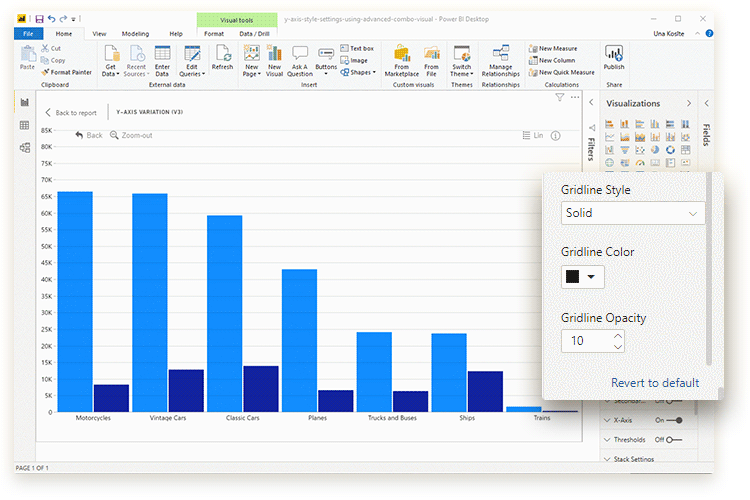Open Manage Relationships

click(x=501, y=61)
